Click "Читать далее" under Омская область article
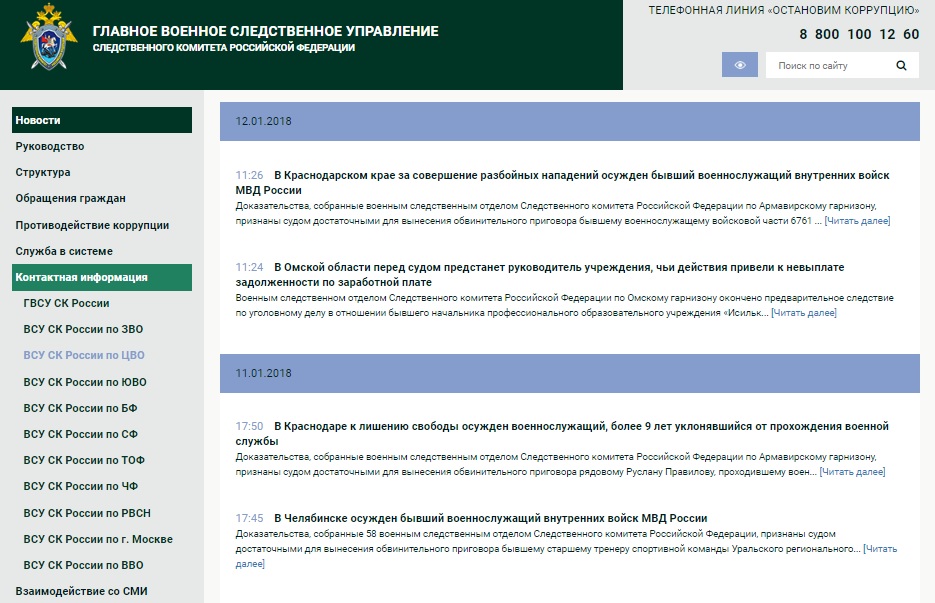The width and height of the screenshot is (935, 603). 804,313
